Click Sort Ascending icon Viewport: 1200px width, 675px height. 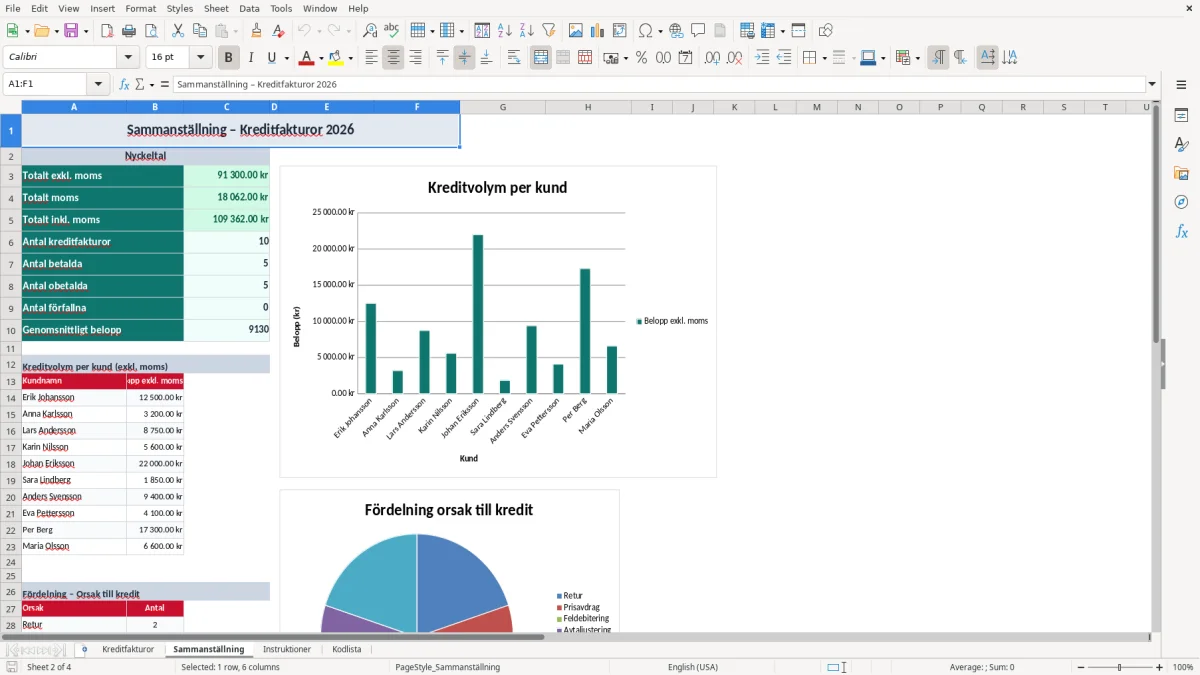pyautogui.click(x=505, y=31)
